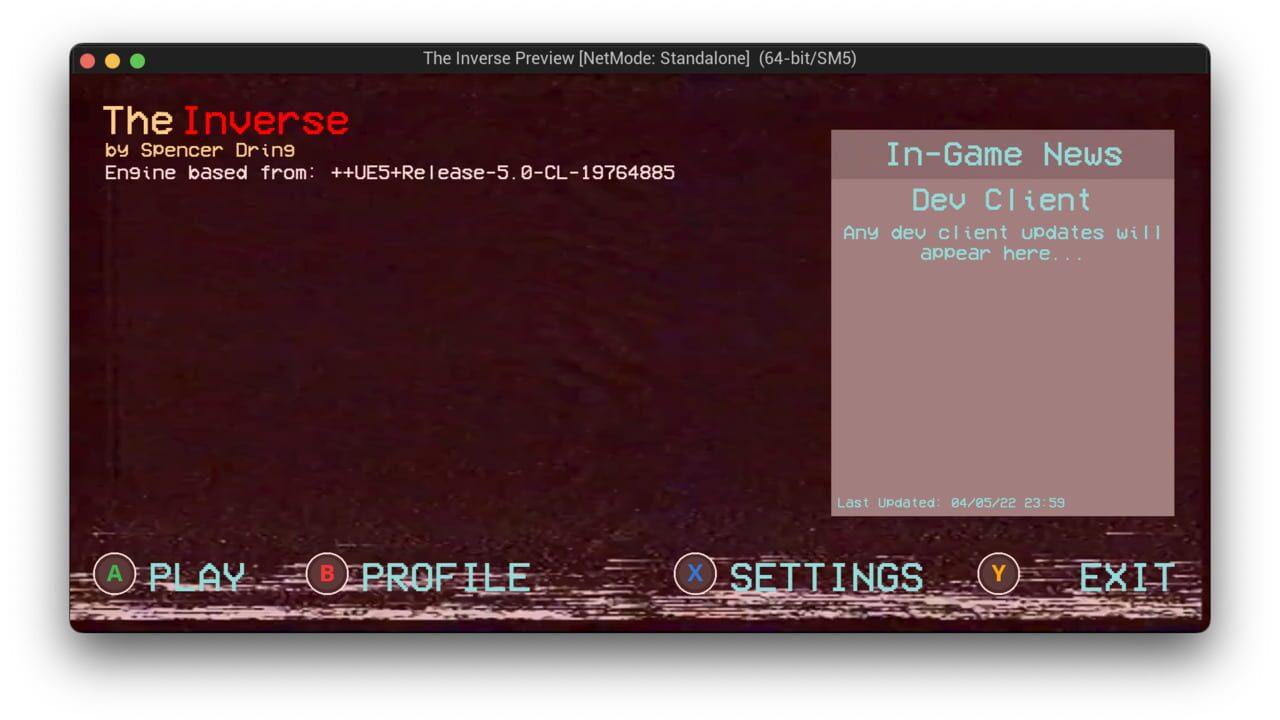This screenshot has width=1280, height=720.
Task: Click the green A gamepad button icon
Action: [x=115, y=574]
